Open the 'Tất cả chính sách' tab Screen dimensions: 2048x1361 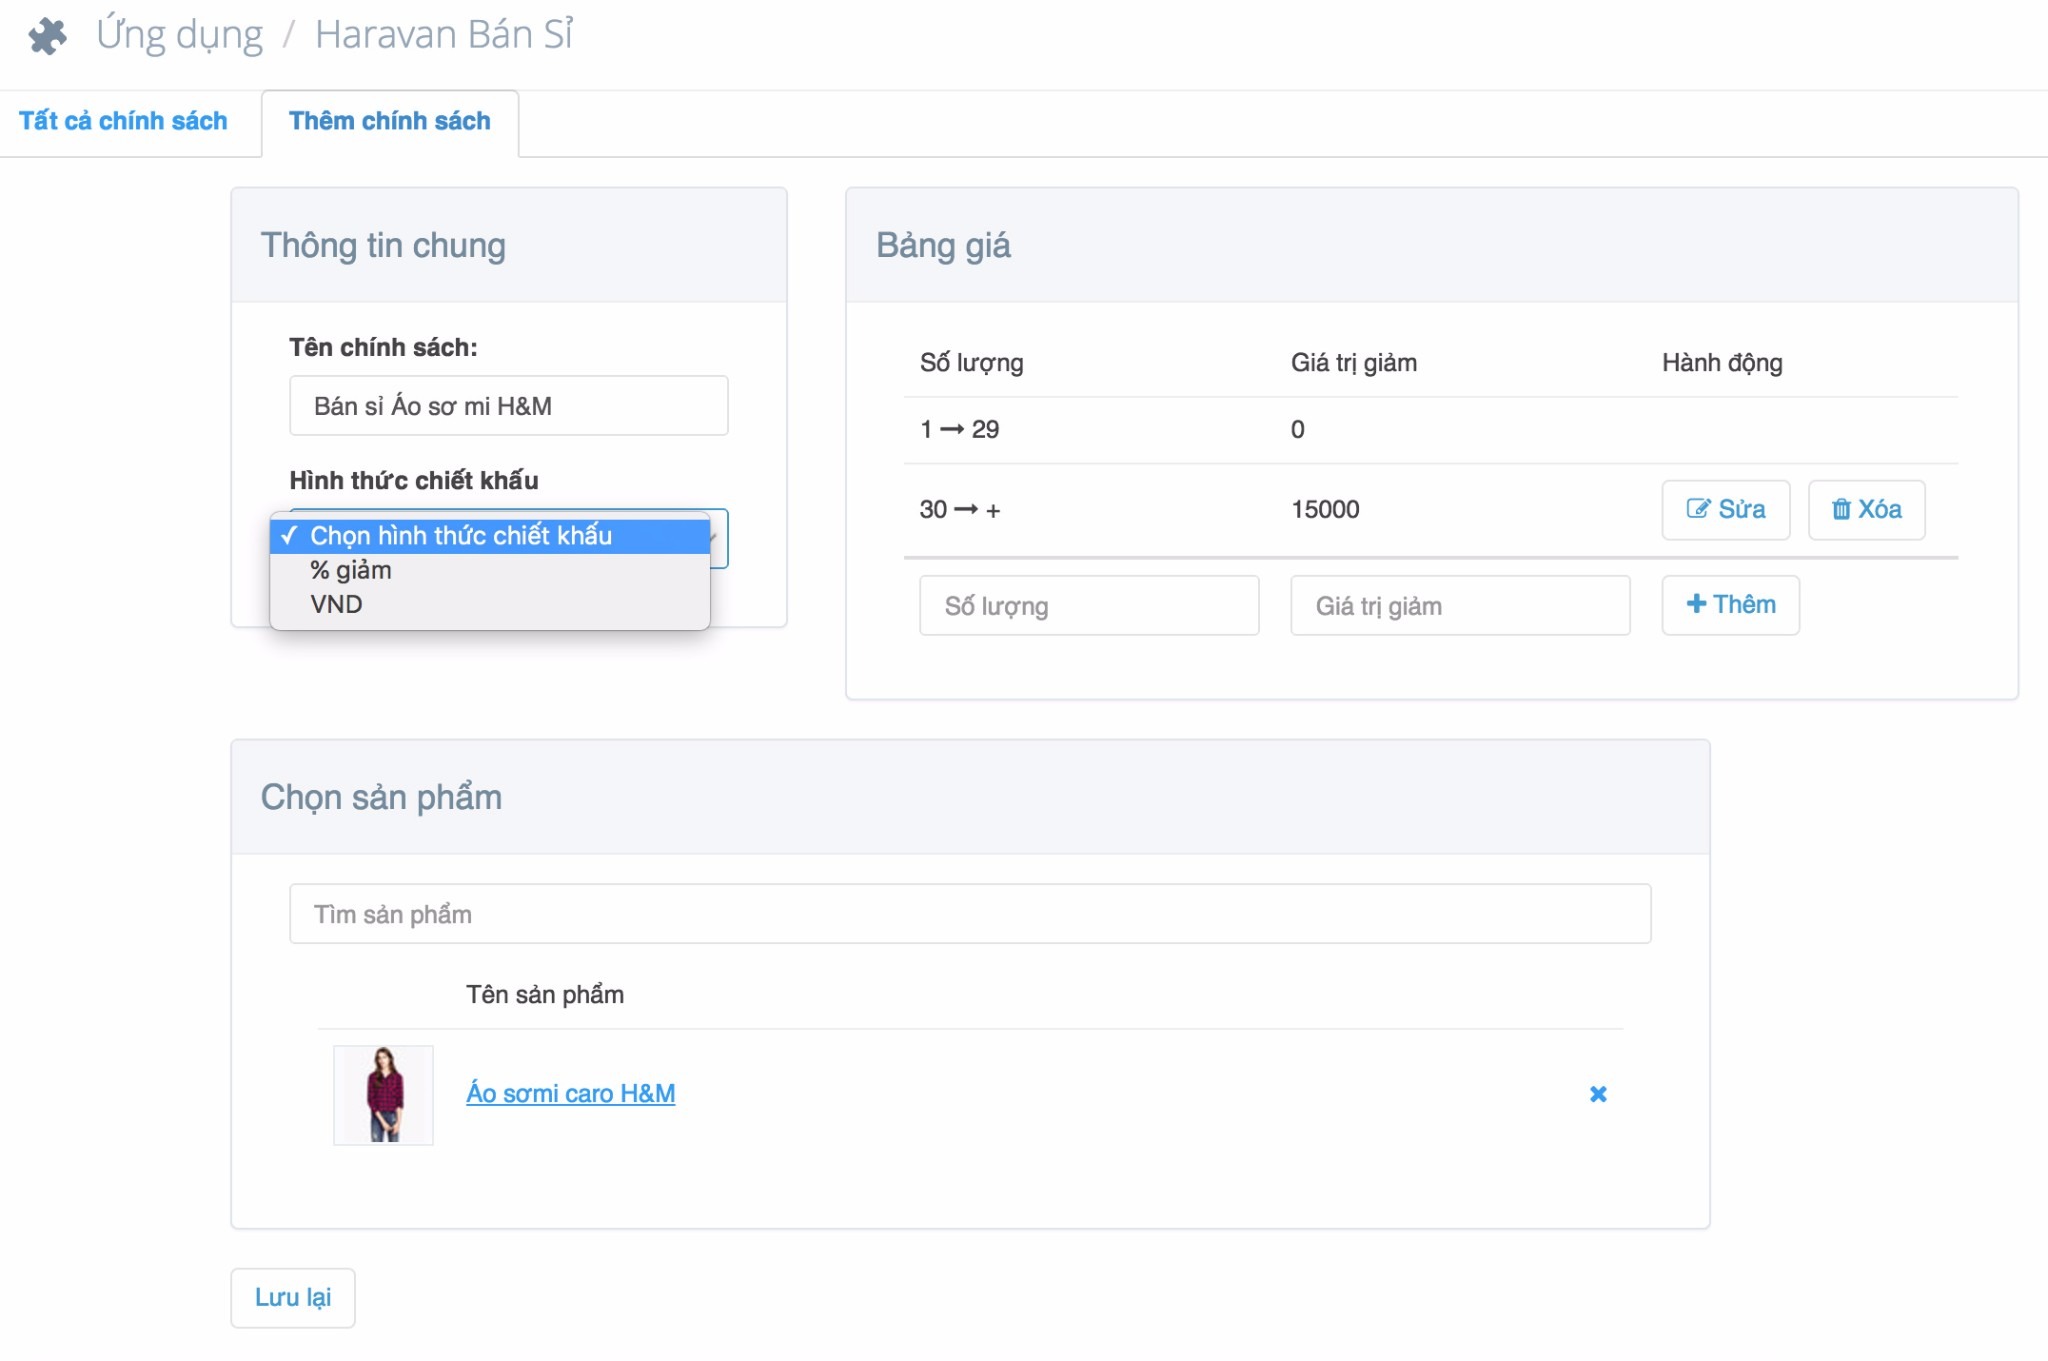pyautogui.click(x=123, y=121)
